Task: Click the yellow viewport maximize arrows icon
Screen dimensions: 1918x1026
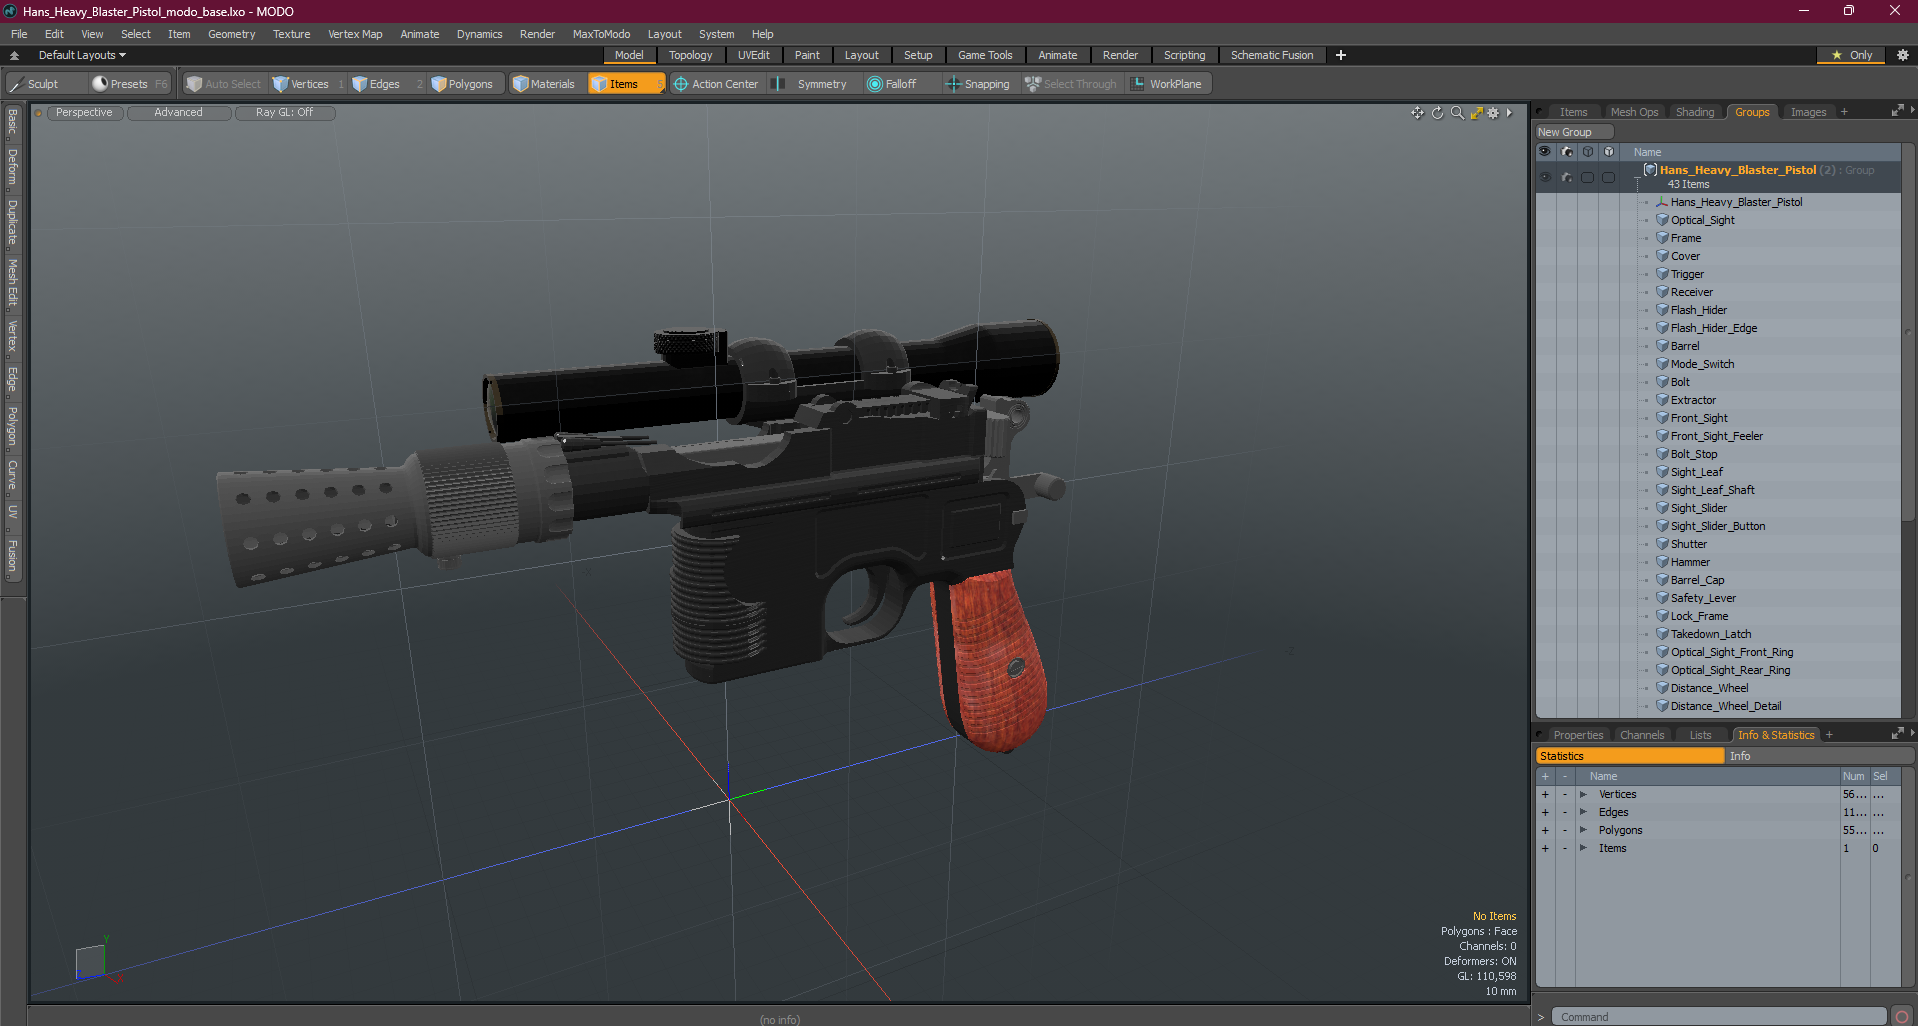Action: tap(1476, 113)
